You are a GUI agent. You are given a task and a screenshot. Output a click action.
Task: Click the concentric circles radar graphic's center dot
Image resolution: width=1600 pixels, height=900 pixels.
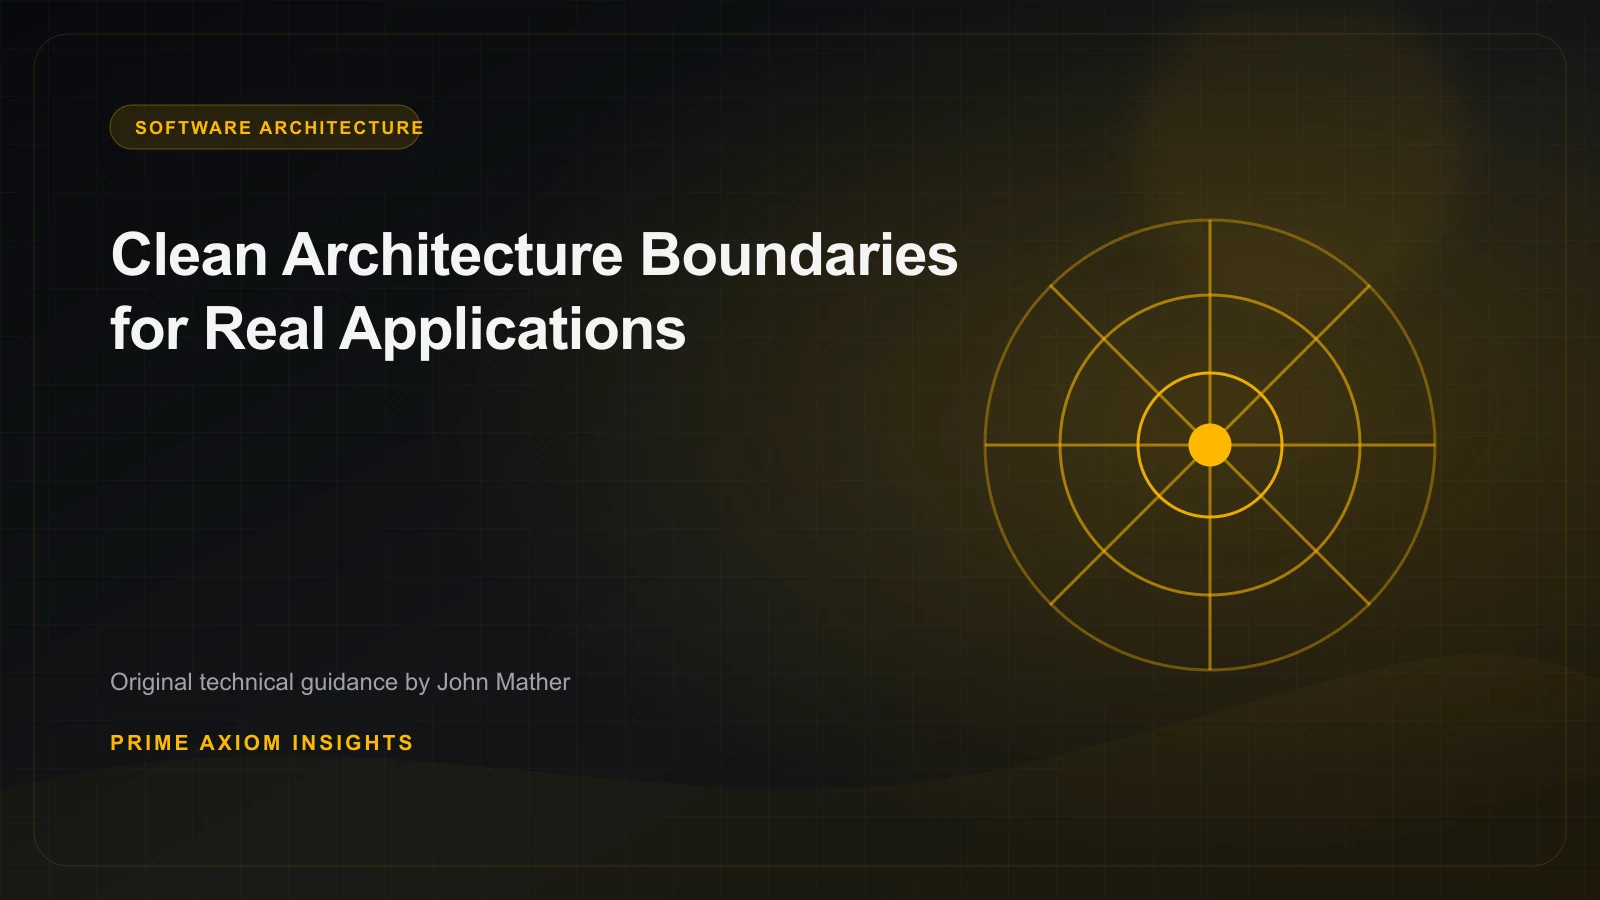coord(1210,445)
